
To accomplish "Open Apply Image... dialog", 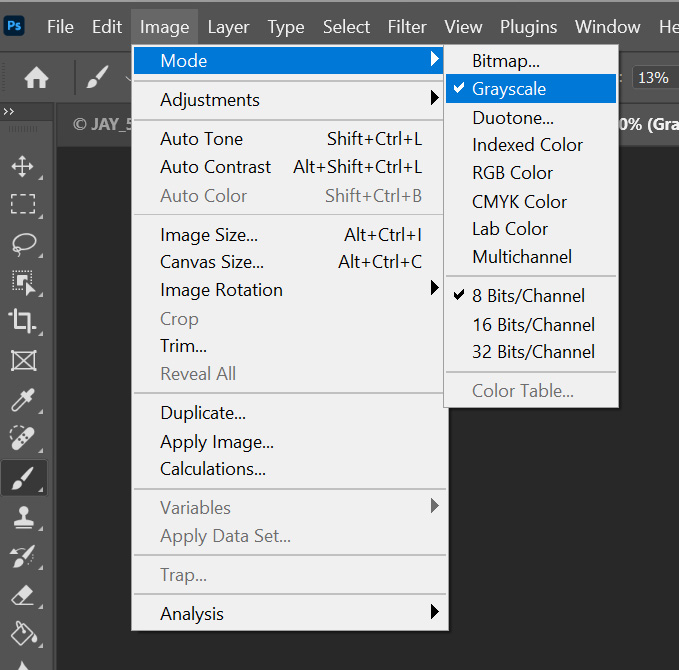I will [x=288, y=442].
